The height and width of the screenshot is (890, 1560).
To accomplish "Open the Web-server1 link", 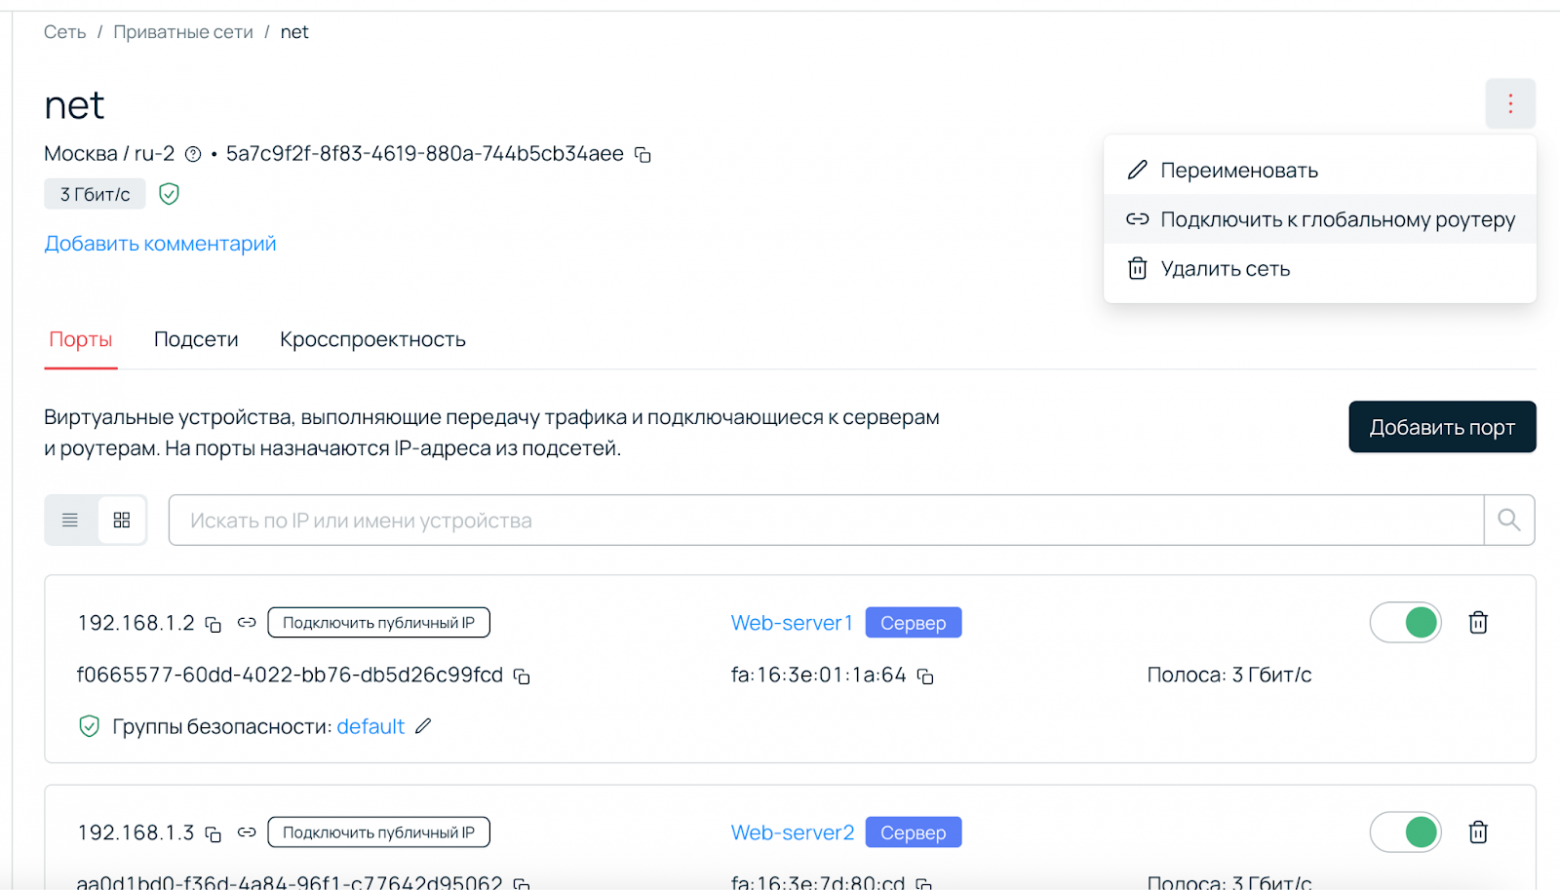I will (x=793, y=622).
